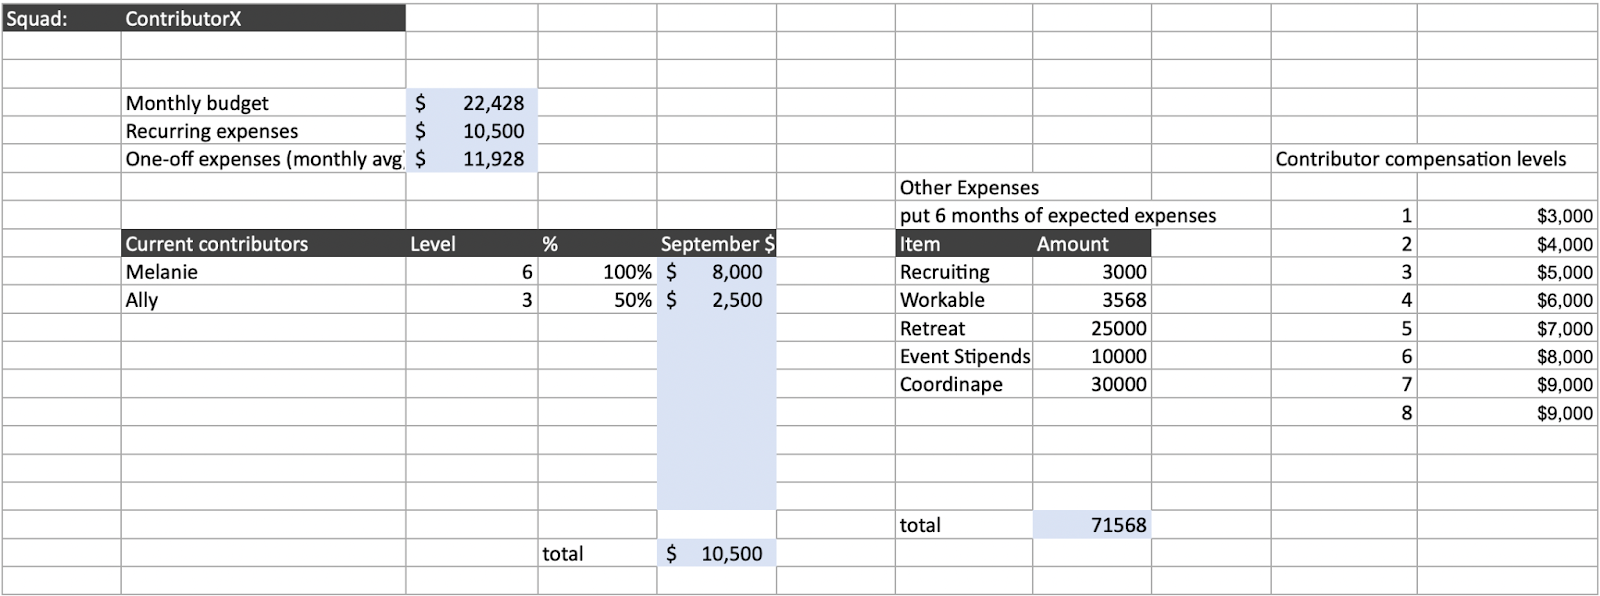The width and height of the screenshot is (1600, 596).
Task: Click the Event Stipends amount 10000
Action: [1092, 356]
